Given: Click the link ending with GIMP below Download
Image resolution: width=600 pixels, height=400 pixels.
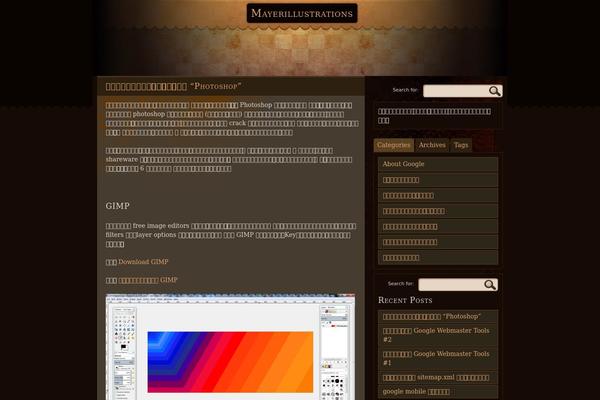Looking at the screenshot, I should pyautogui.click(x=148, y=280).
